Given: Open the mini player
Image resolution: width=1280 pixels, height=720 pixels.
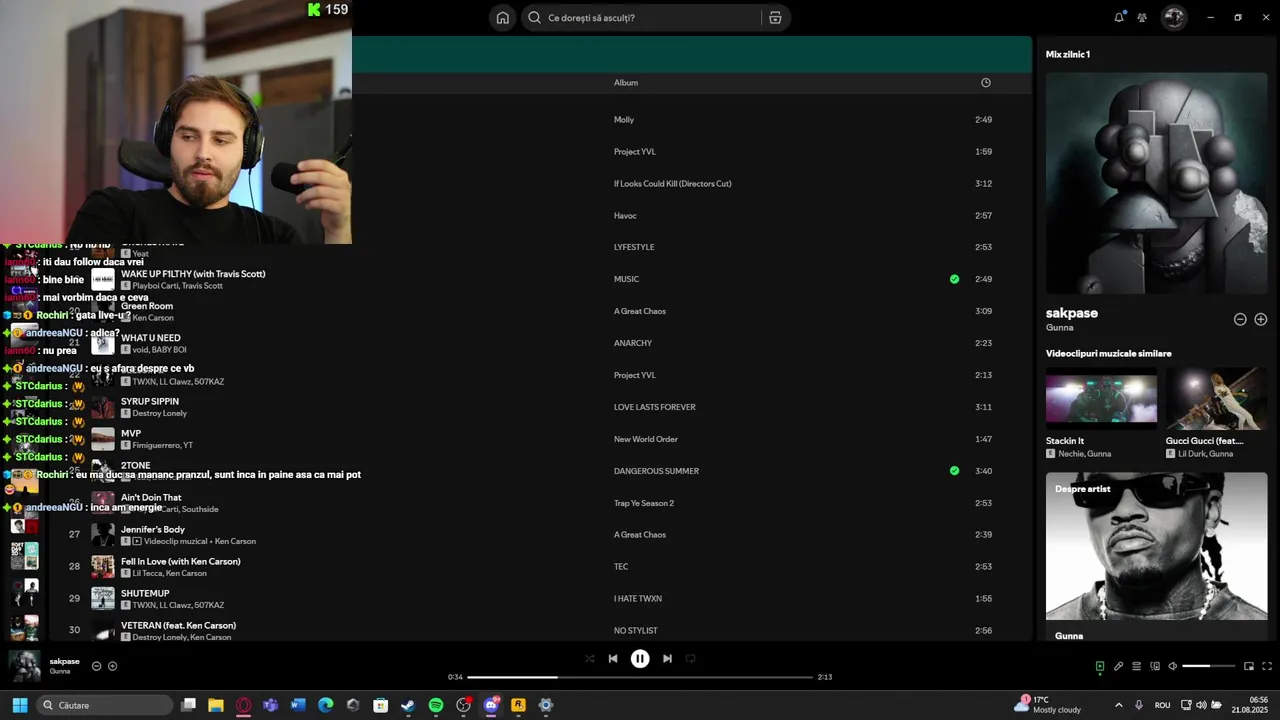Looking at the screenshot, I should [x=1249, y=666].
